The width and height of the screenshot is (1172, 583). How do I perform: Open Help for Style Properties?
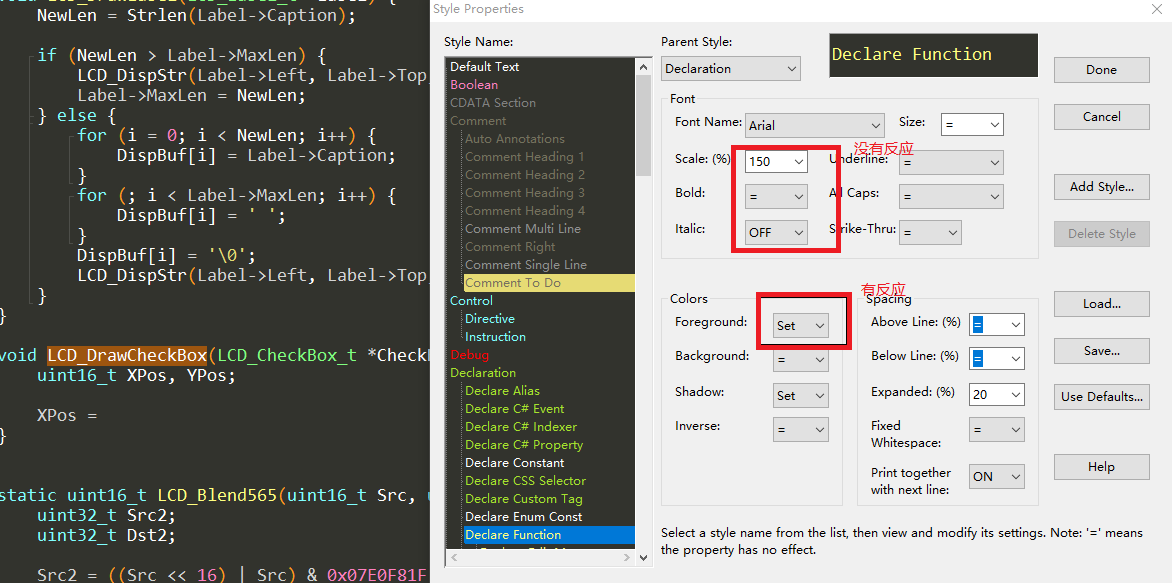[x=1101, y=467]
